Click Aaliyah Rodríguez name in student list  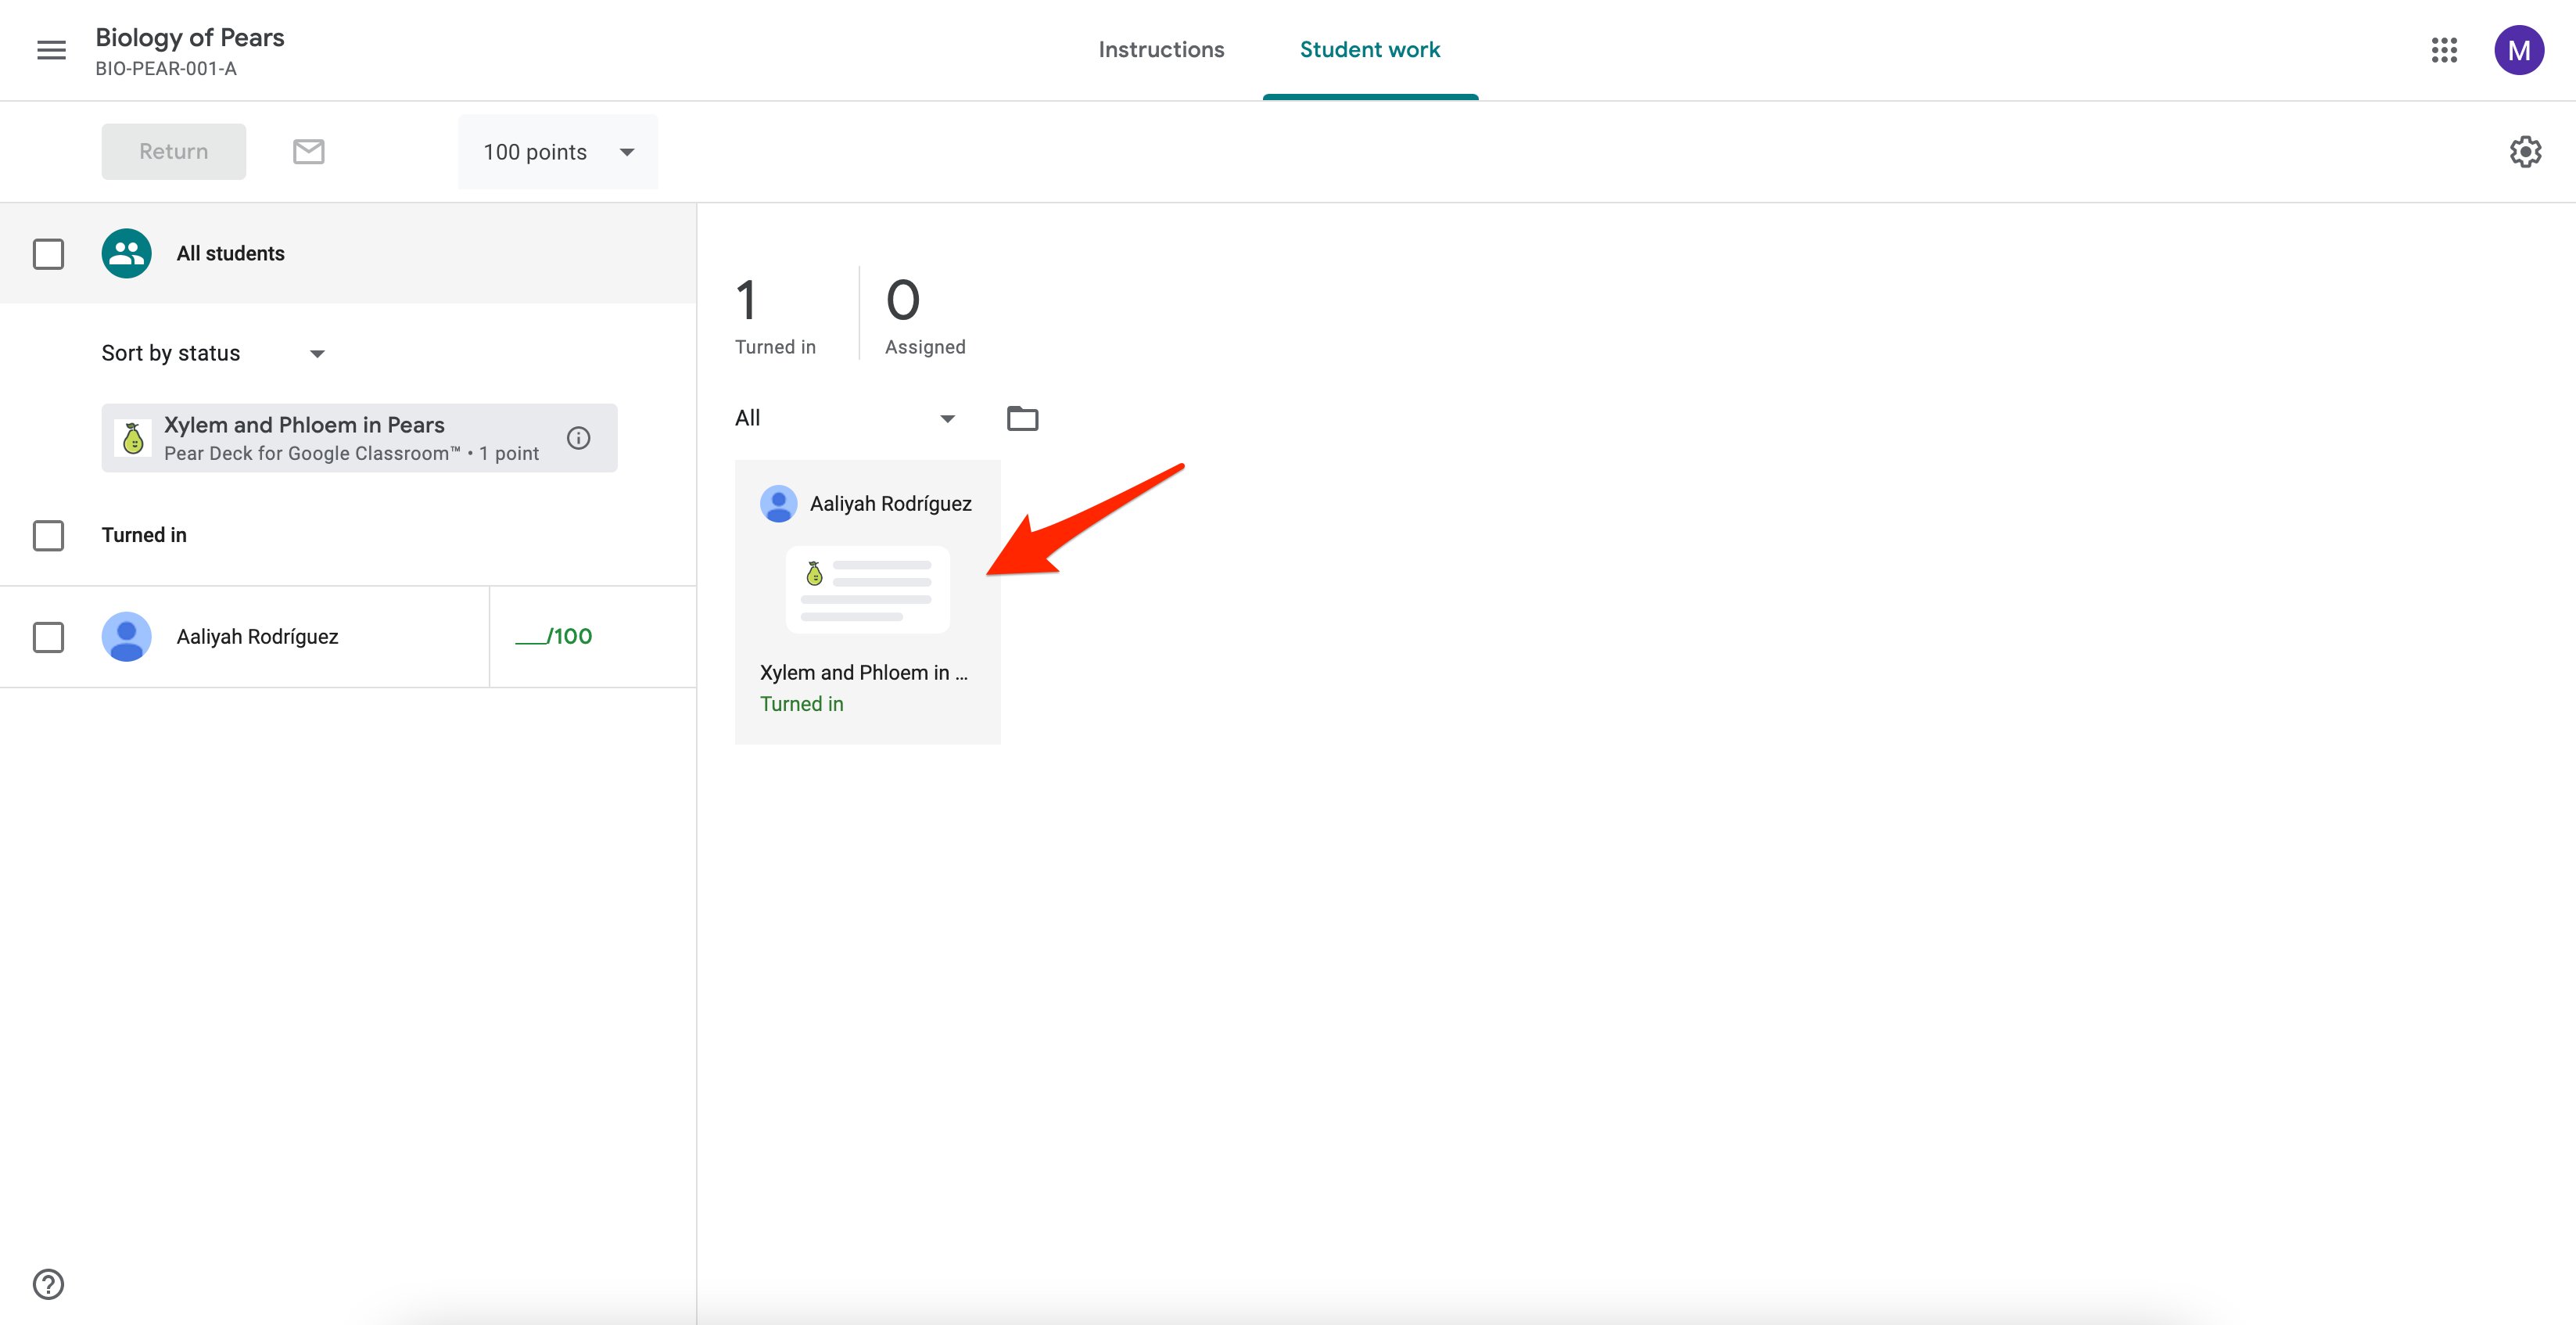coord(257,637)
